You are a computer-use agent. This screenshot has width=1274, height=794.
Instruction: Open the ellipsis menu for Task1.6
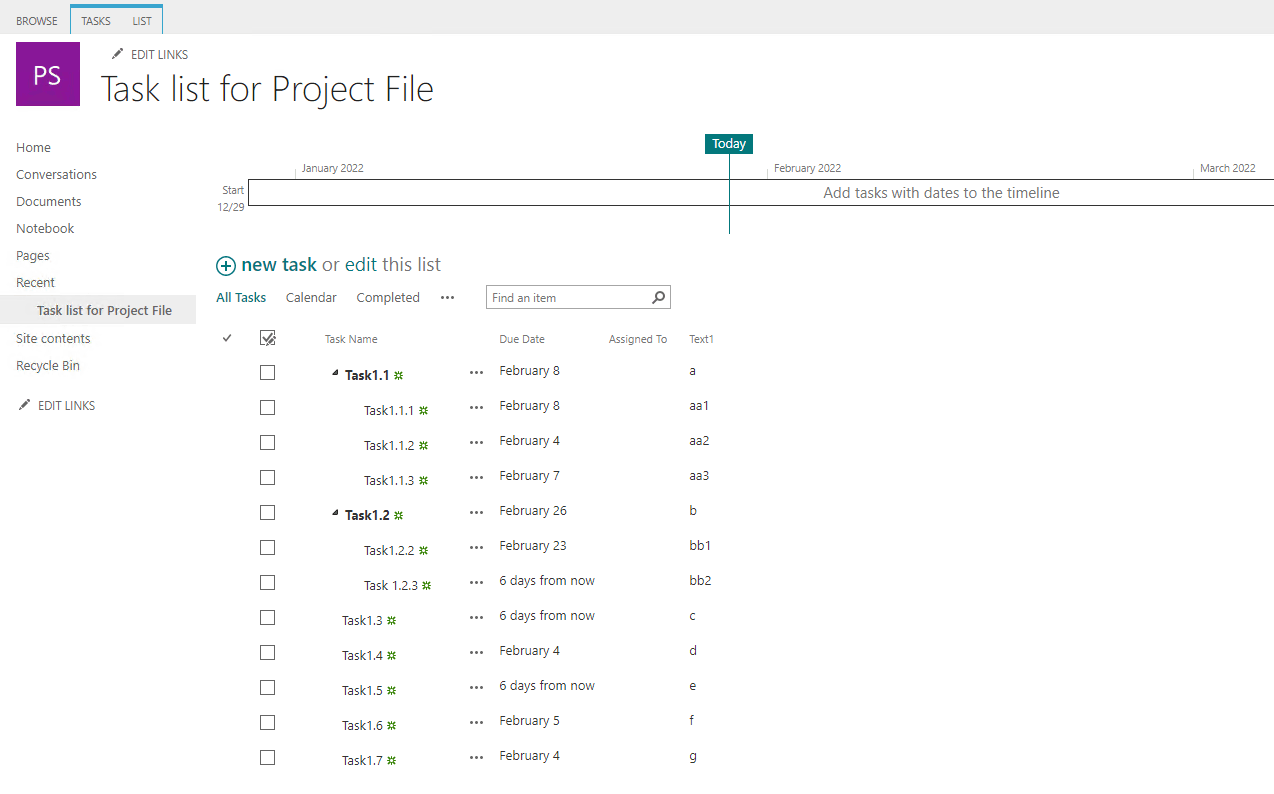(x=476, y=723)
